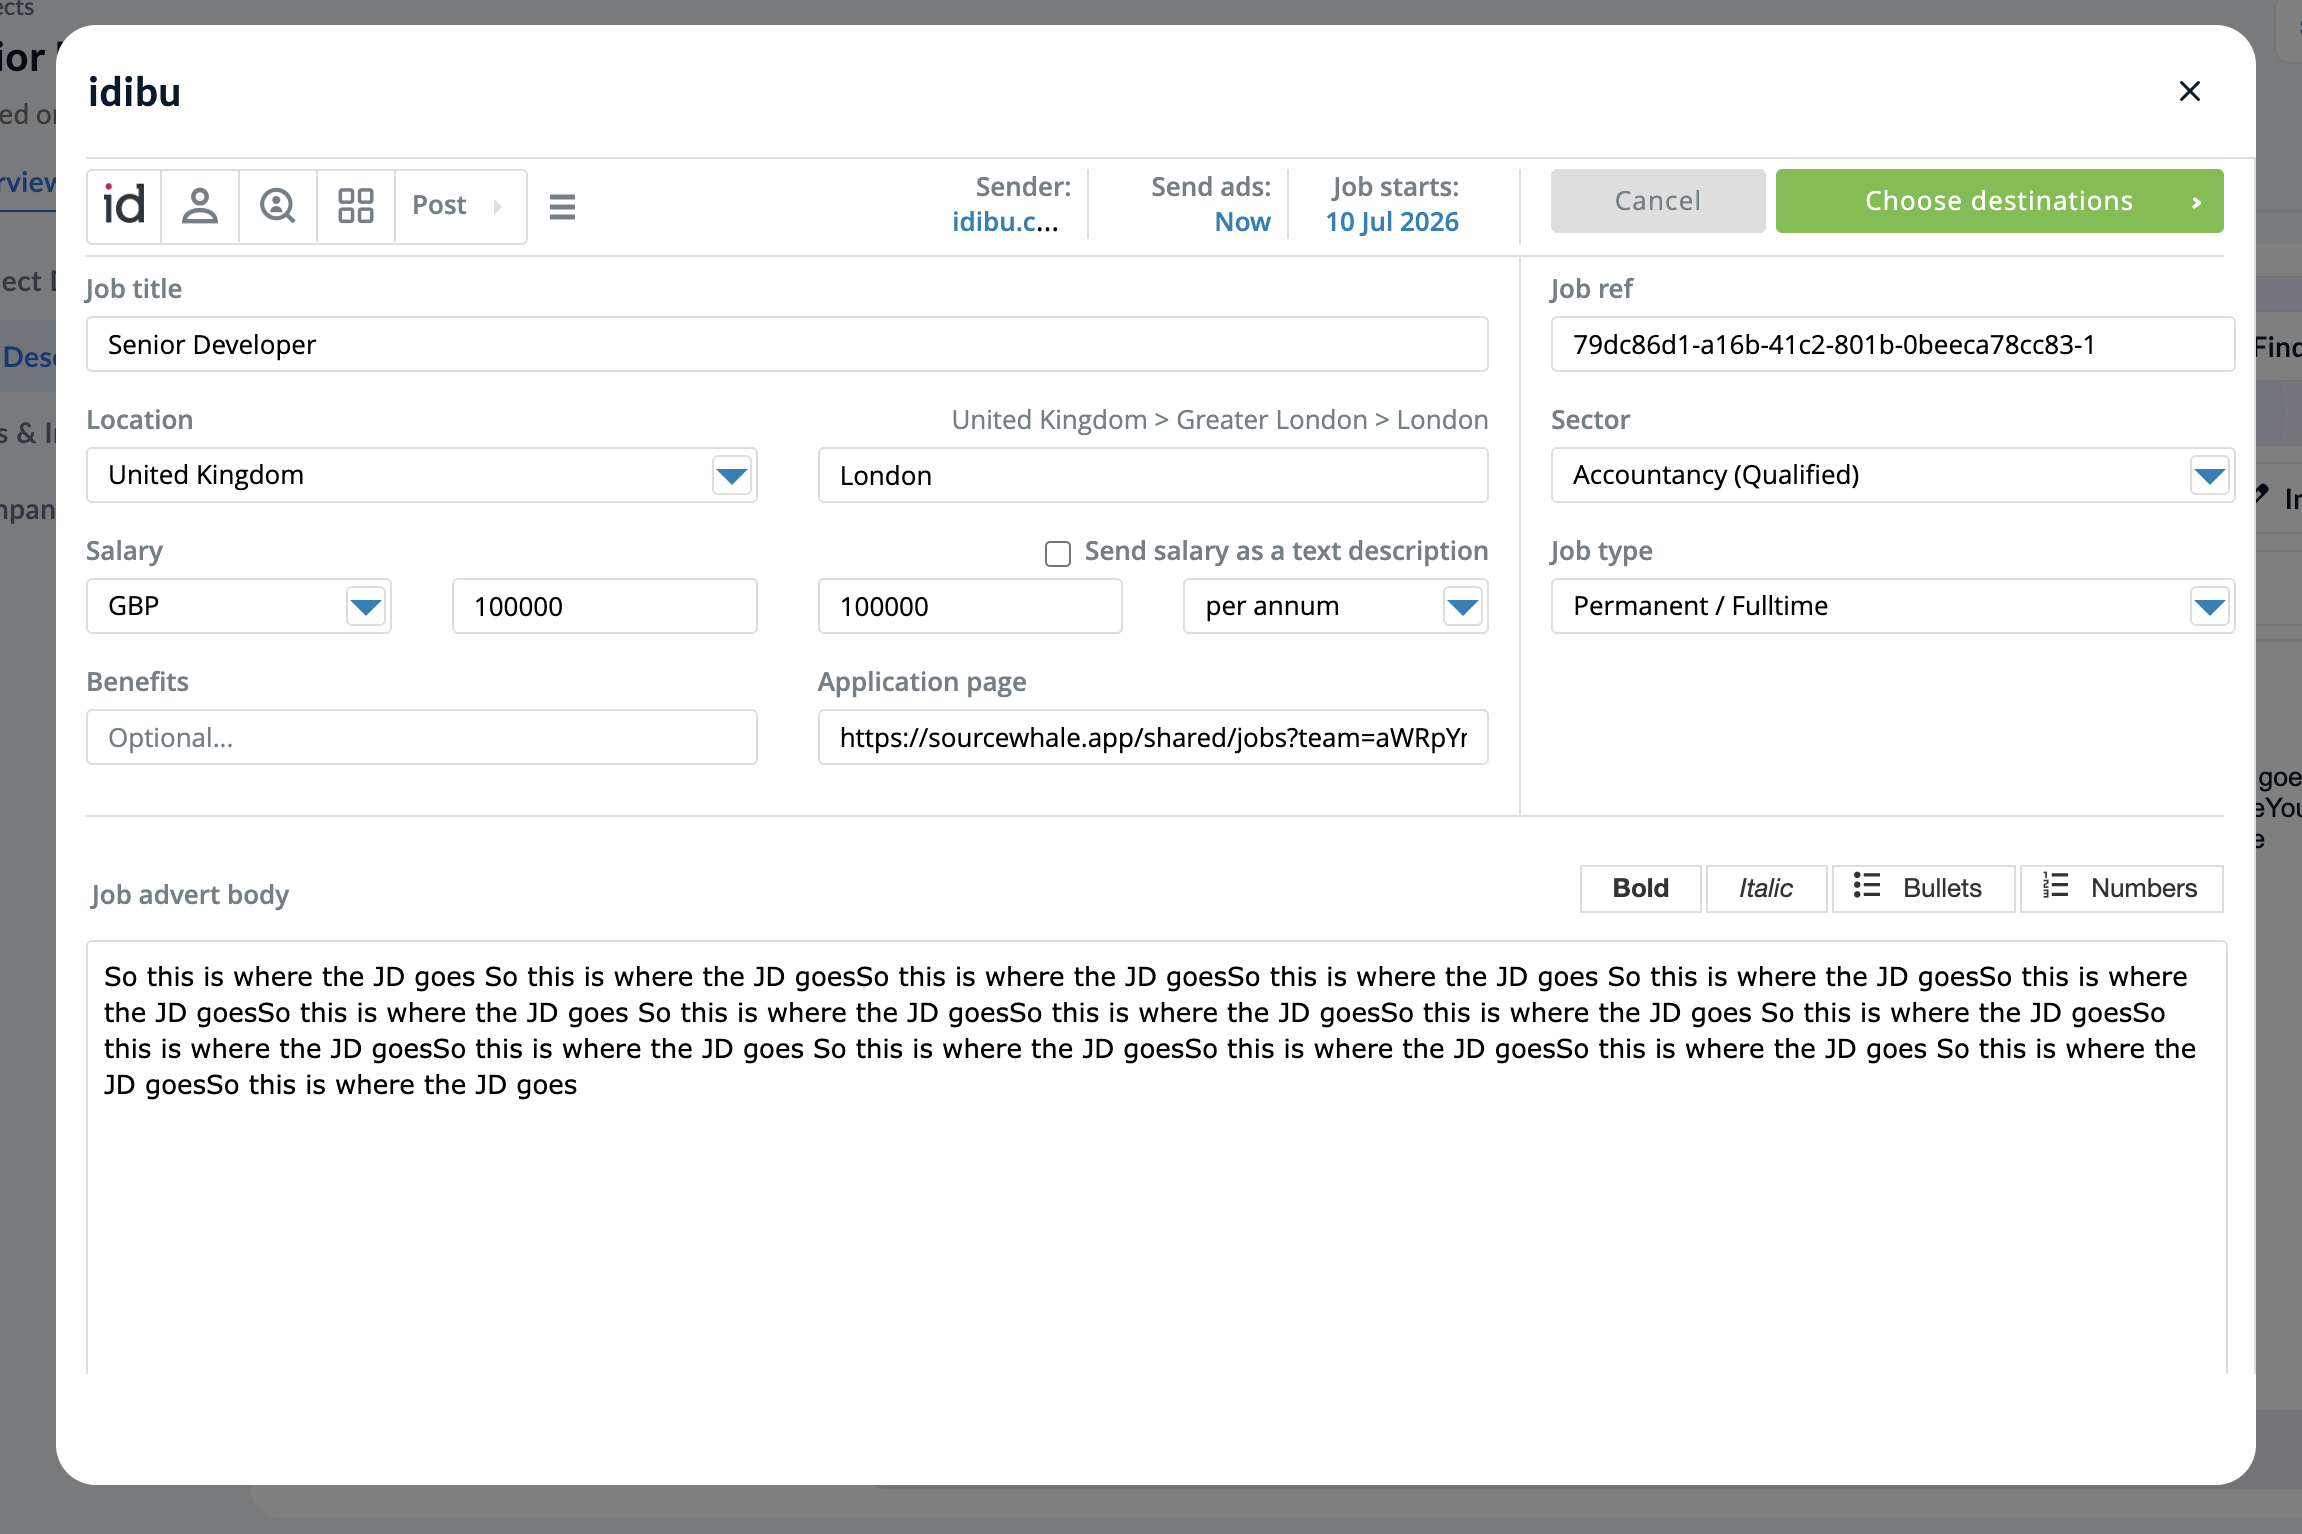This screenshot has width=2302, height=1534.
Task: Click the London location input field
Action: (x=1153, y=475)
